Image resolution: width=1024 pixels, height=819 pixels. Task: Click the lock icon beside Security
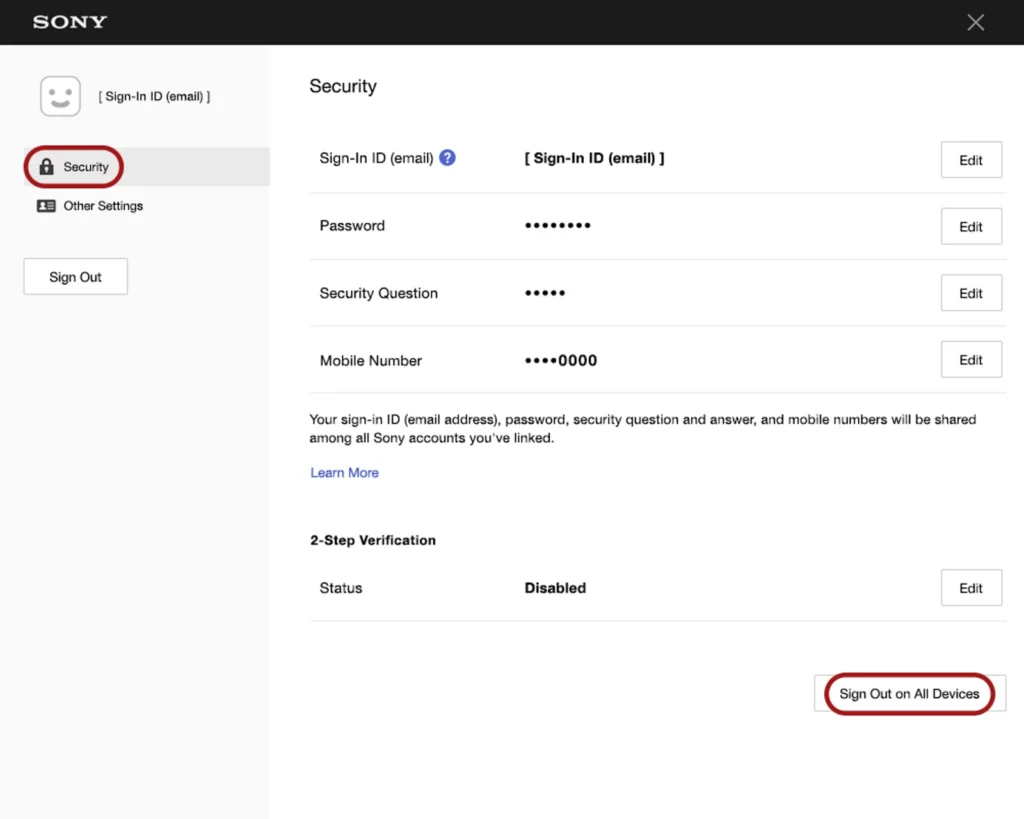pyautogui.click(x=46, y=167)
